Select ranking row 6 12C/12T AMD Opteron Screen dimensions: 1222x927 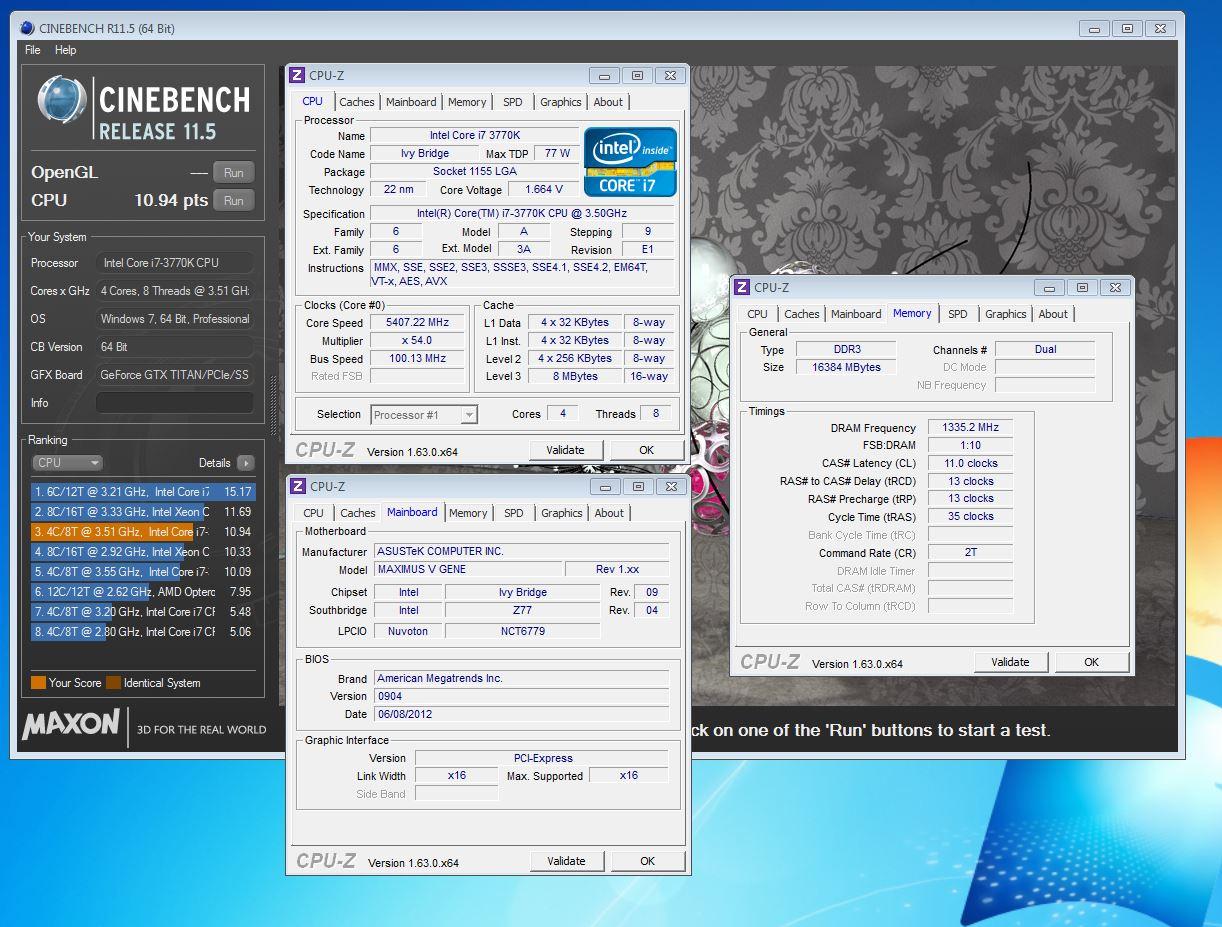pos(142,592)
